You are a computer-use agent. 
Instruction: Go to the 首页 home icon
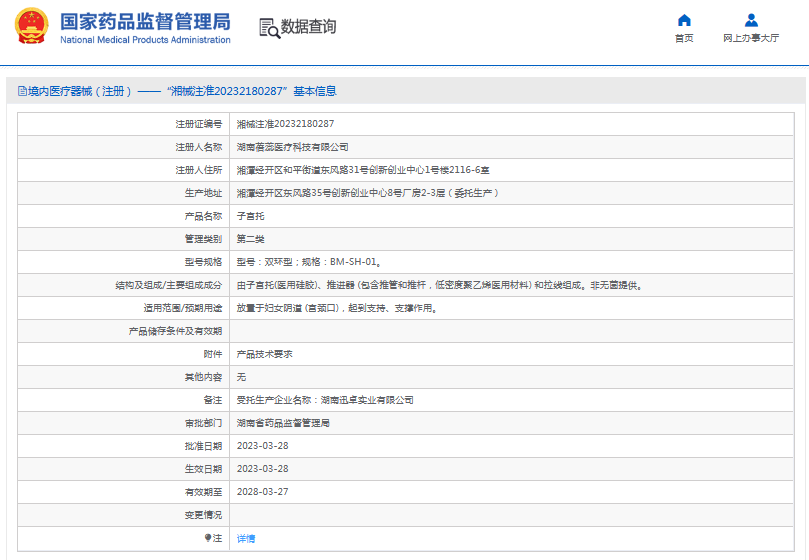point(684,20)
